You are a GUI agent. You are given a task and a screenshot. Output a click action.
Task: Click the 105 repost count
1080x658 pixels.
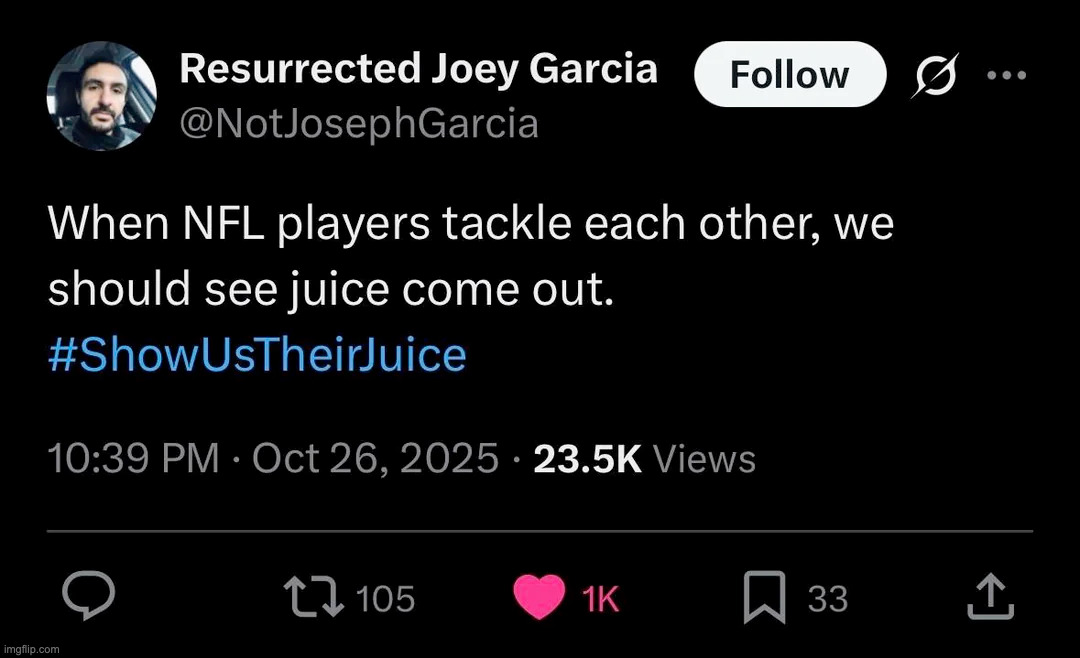tap(385, 599)
